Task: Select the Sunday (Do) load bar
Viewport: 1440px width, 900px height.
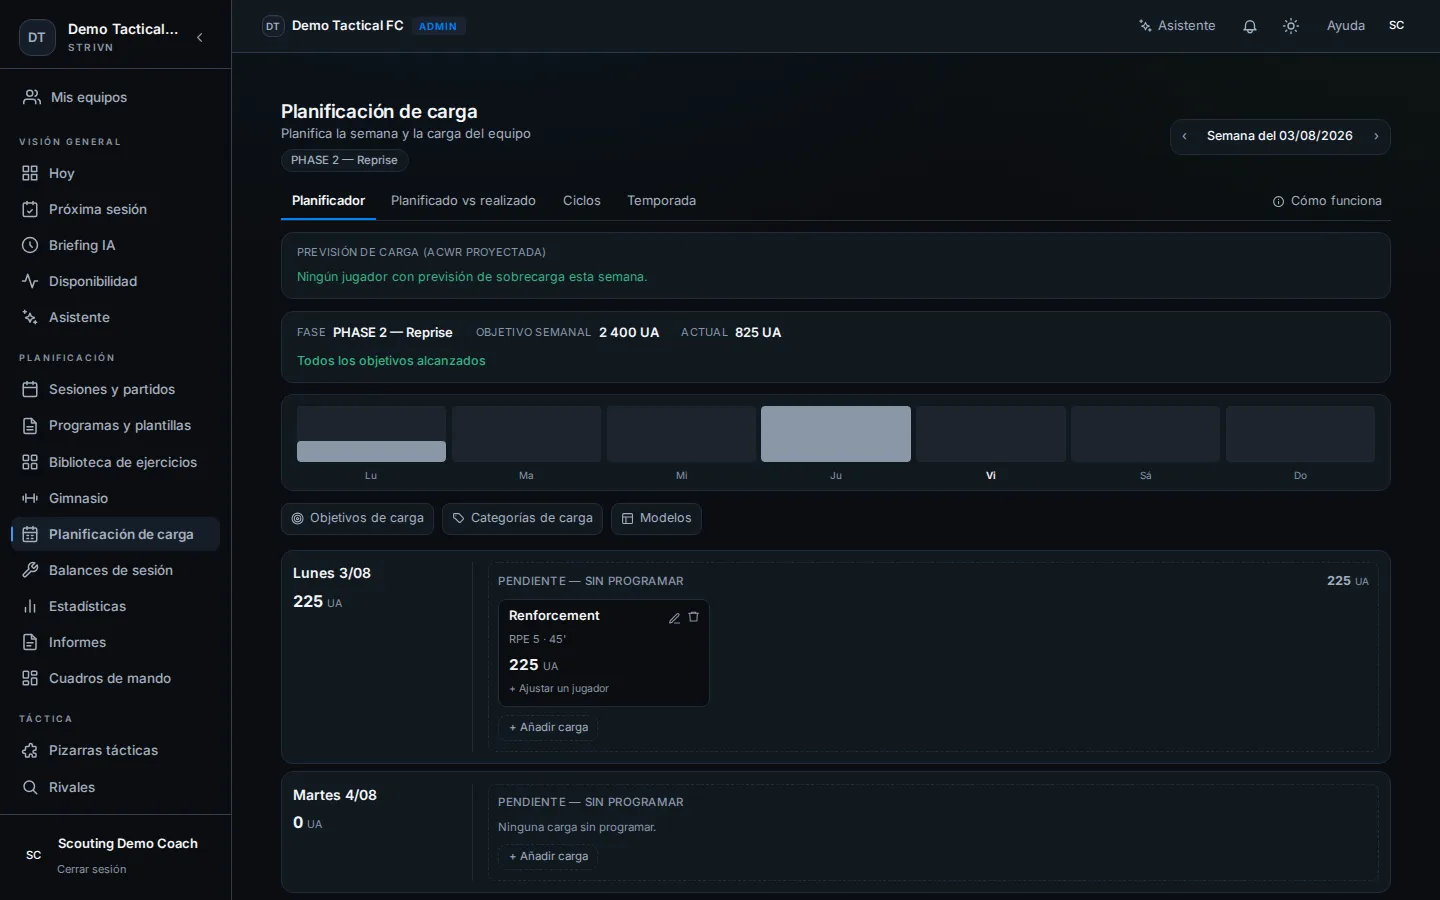Action: tap(1300, 434)
